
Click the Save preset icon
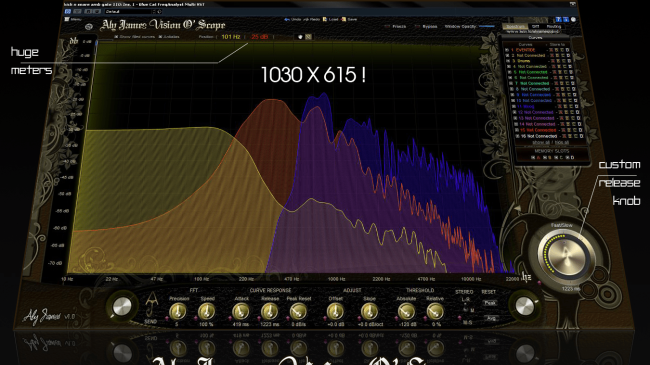coord(343,19)
